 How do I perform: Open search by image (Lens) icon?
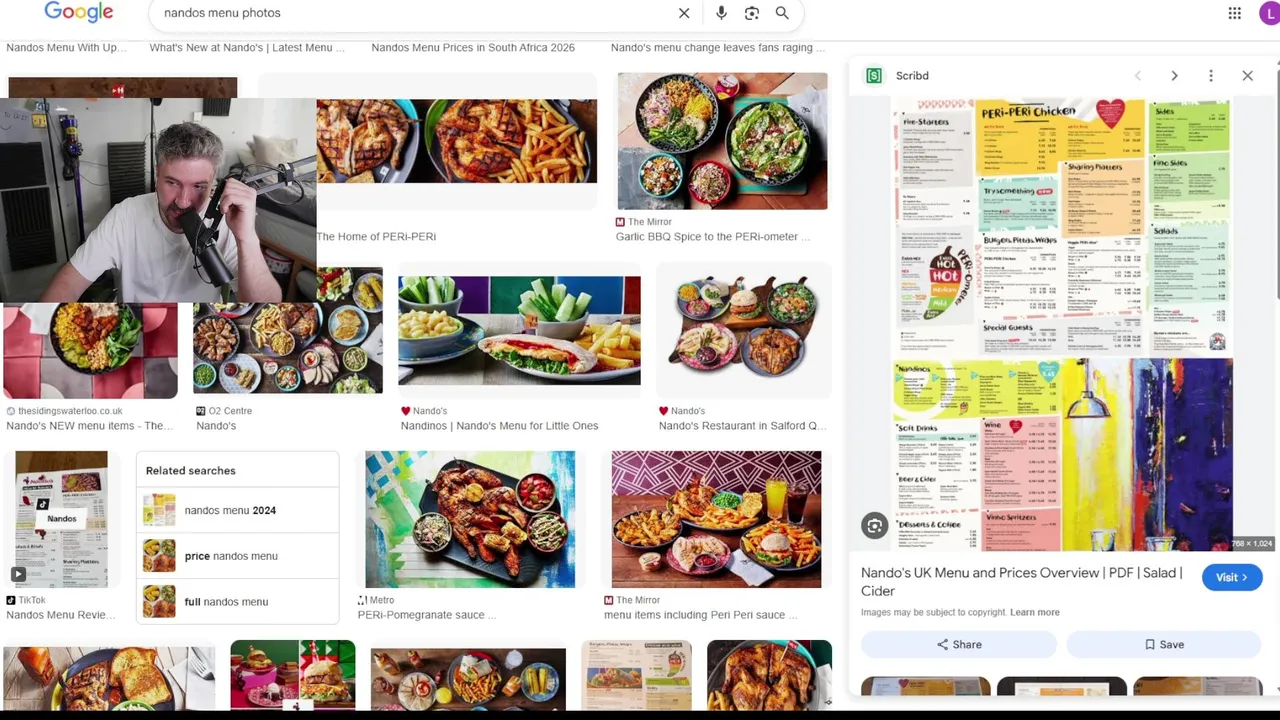752,13
